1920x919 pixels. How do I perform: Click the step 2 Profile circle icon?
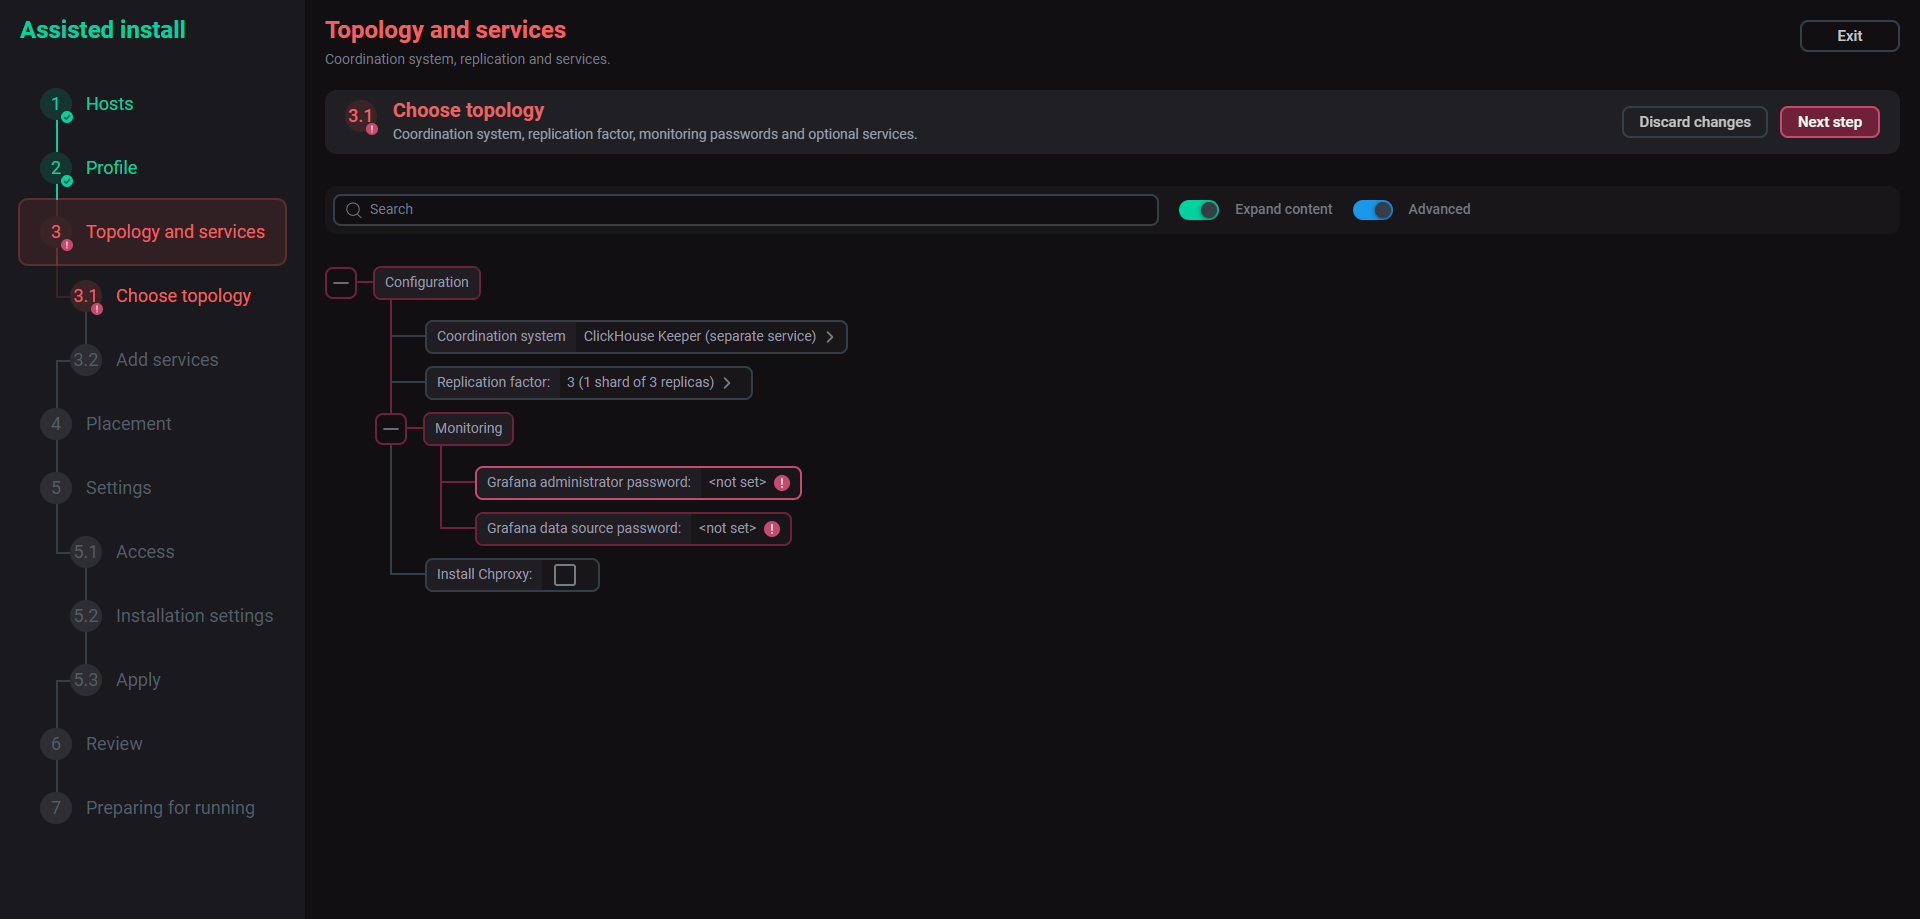click(x=56, y=168)
